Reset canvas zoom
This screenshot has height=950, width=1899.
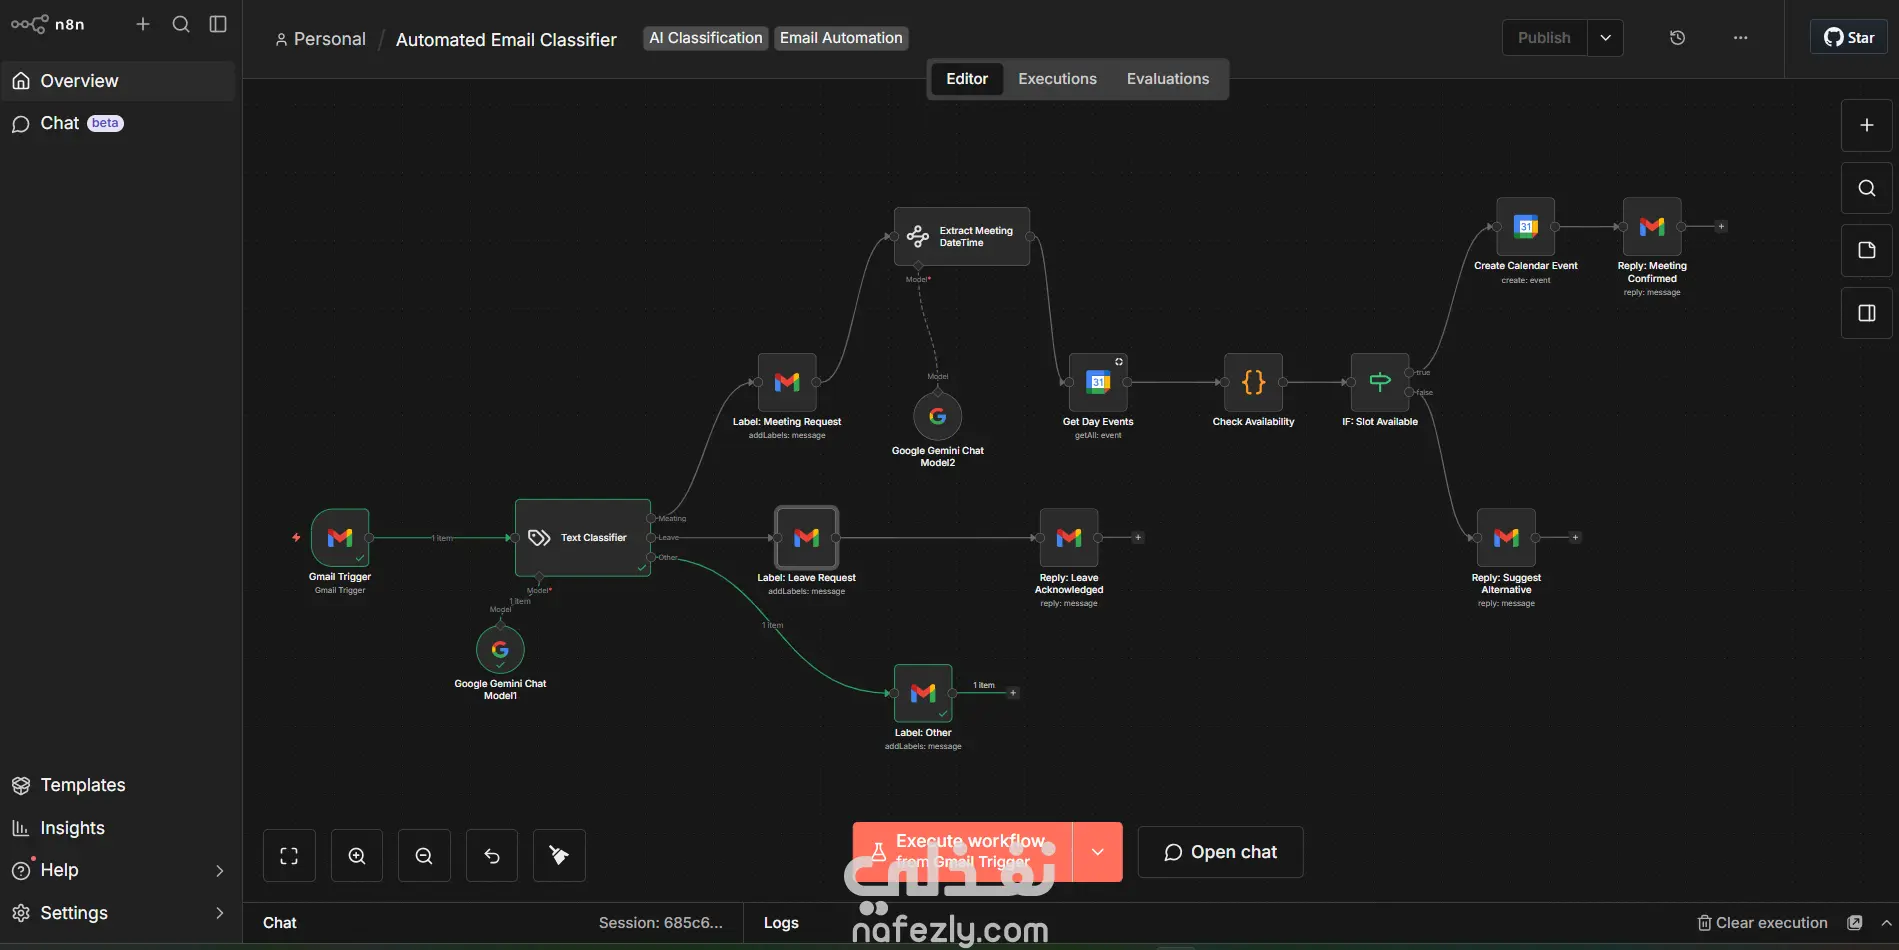492,856
